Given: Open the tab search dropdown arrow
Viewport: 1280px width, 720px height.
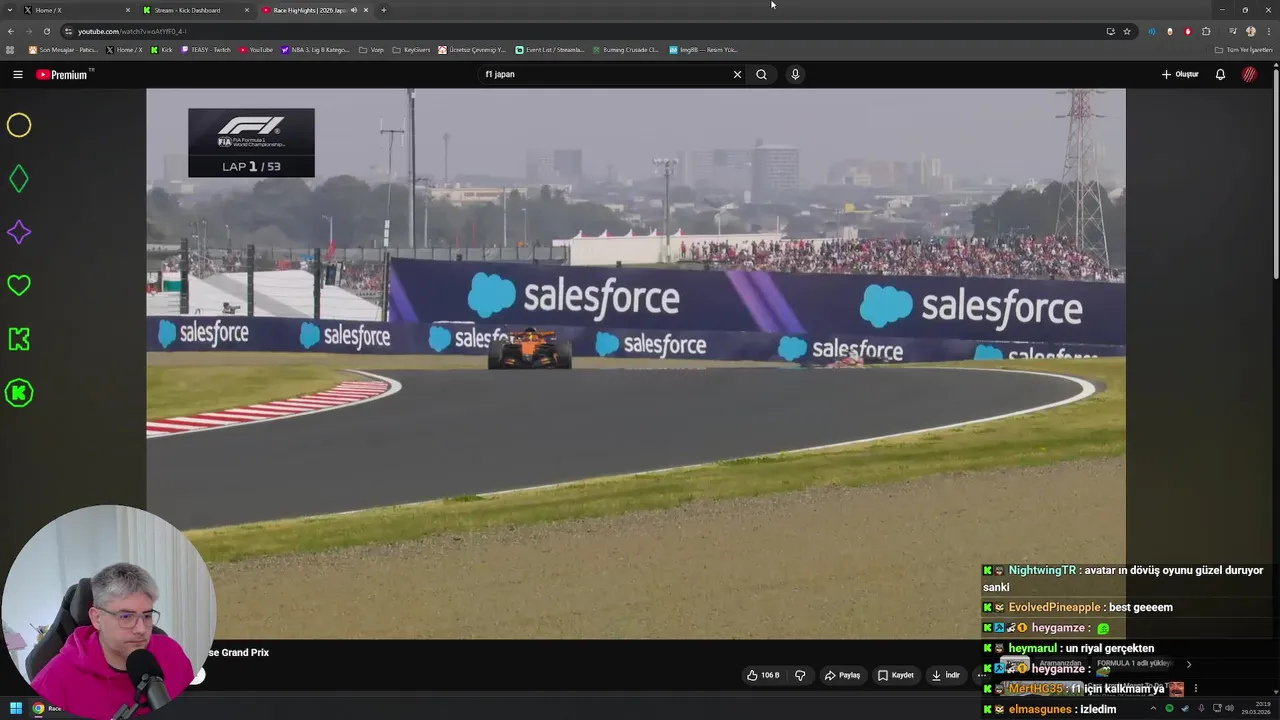Looking at the screenshot, I should click(x=10, y=10).
